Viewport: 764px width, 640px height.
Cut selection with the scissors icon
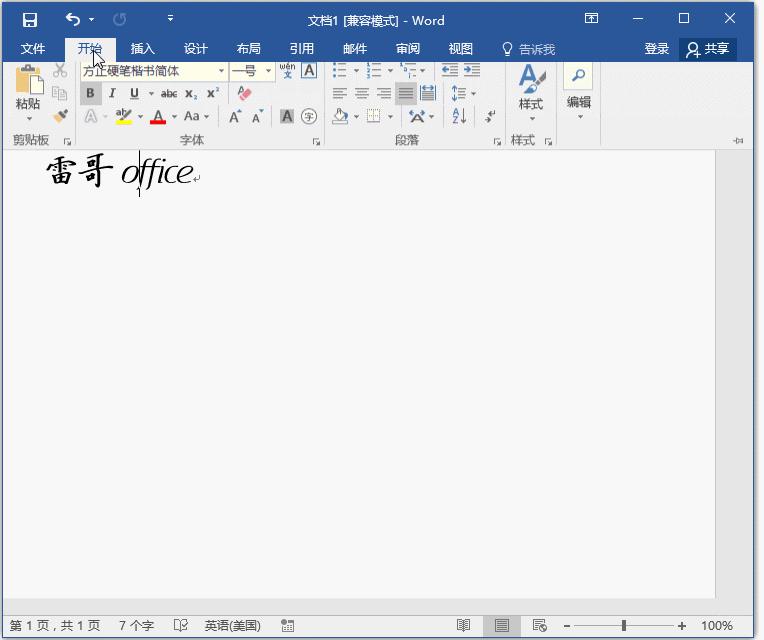coord(60,71)
